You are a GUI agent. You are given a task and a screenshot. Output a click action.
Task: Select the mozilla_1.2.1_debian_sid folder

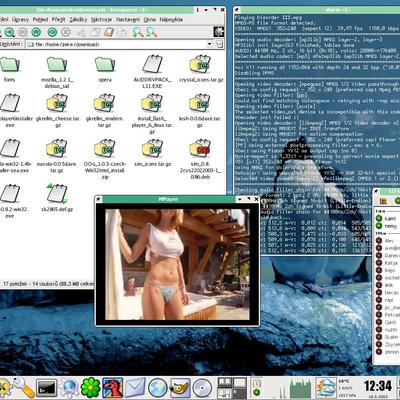(57, 72)
